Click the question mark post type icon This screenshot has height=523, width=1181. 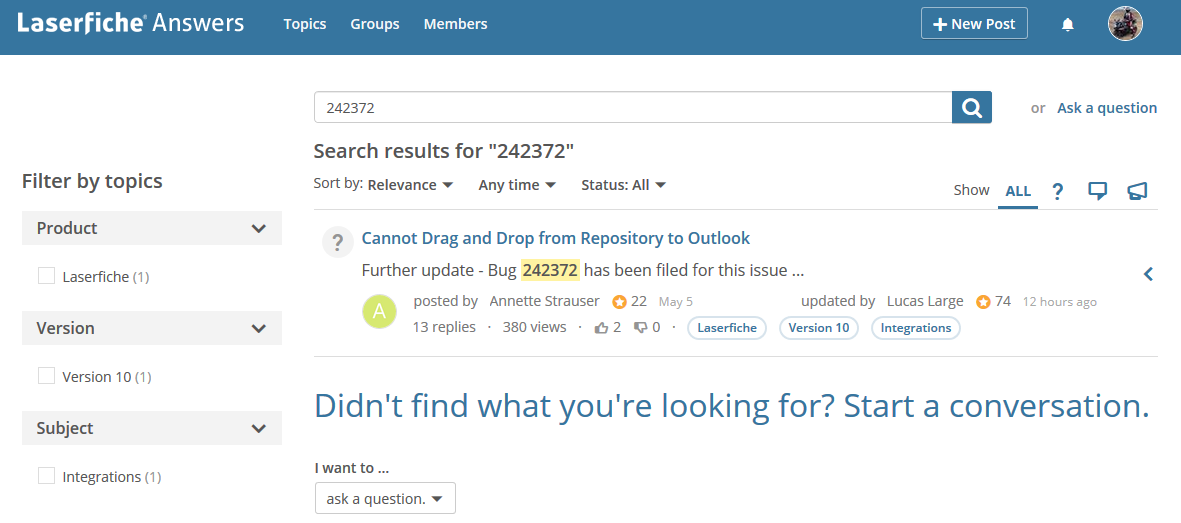(x=337, y=243)
